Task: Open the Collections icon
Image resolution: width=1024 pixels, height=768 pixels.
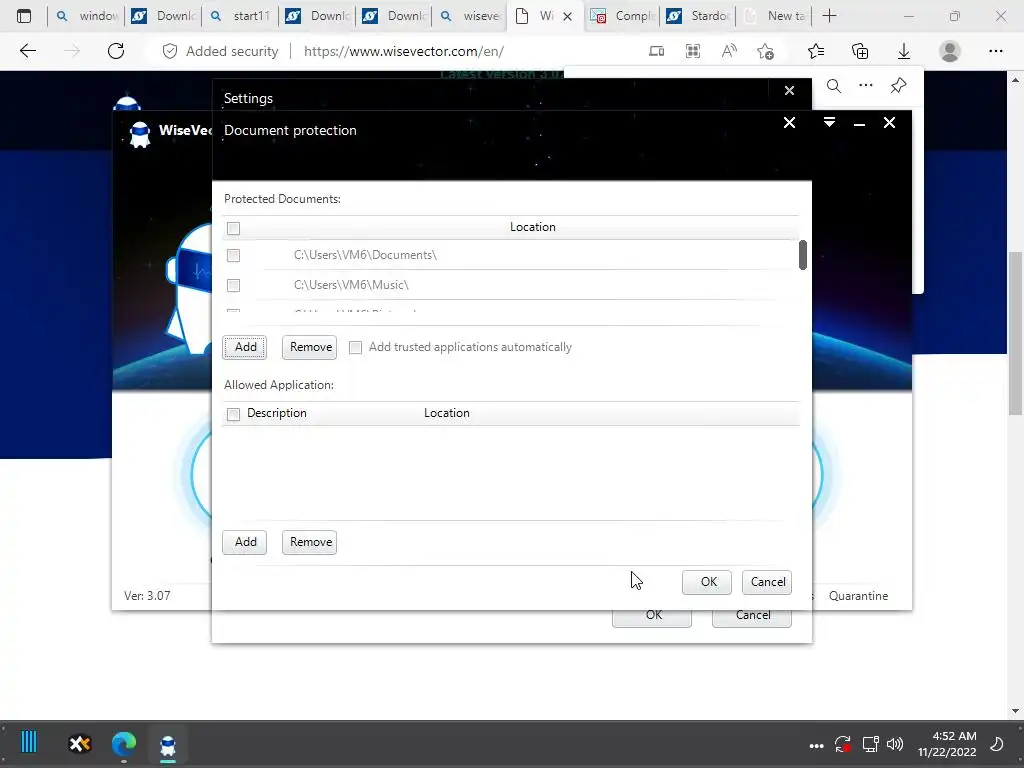Action: (x=860, y=51)
